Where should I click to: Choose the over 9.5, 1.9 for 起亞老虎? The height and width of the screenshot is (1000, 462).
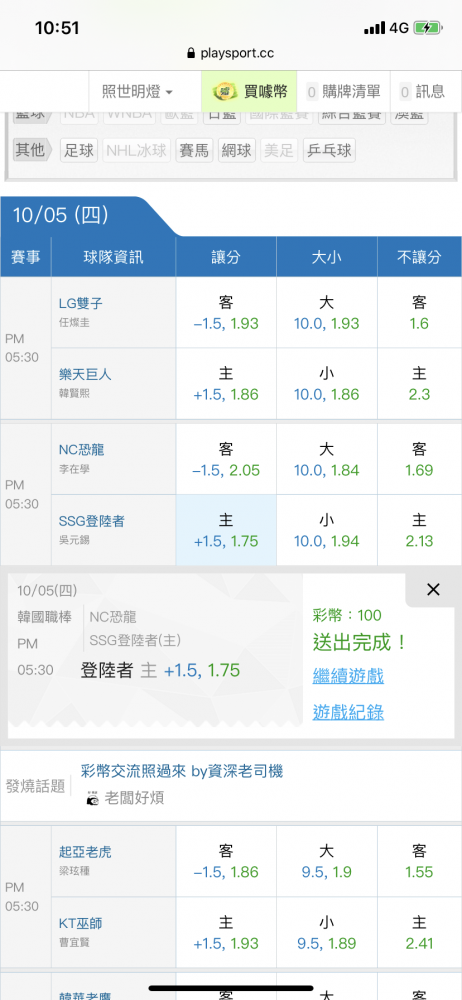327,862
